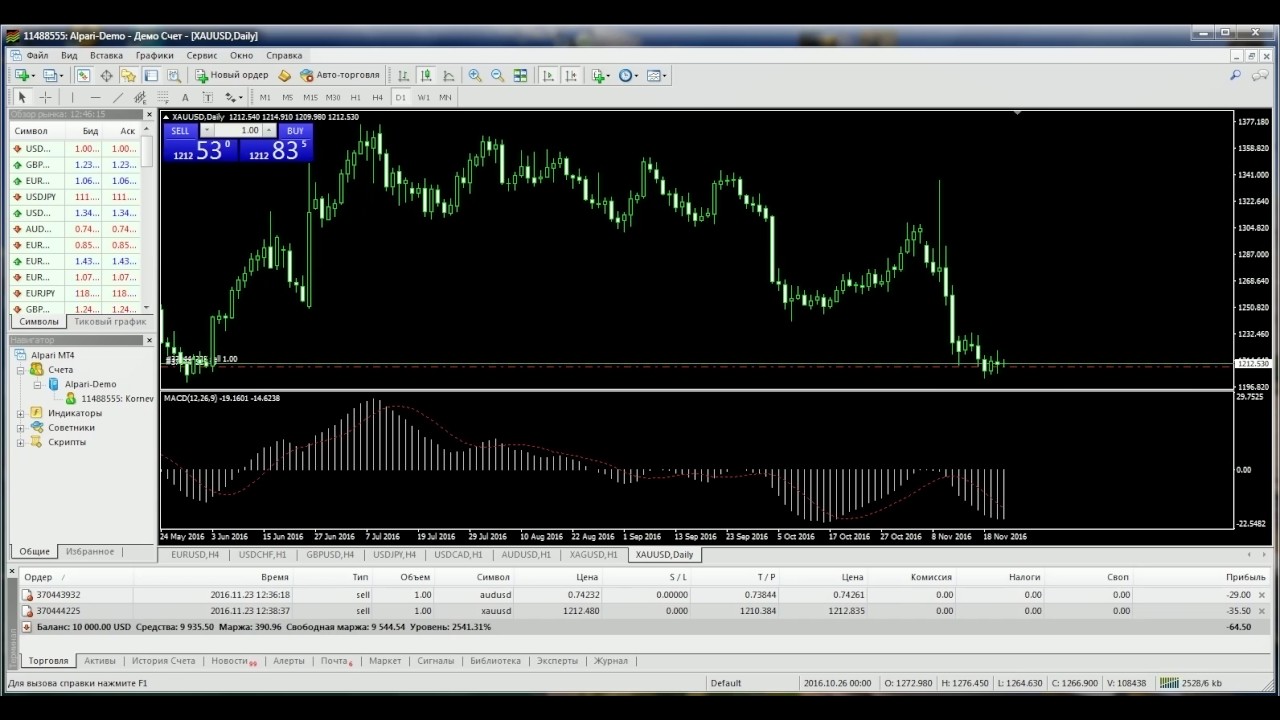Image resolution: width=1280 pixels, height=720 pixels.
Task: Select the text A tool
Action: 185,97
